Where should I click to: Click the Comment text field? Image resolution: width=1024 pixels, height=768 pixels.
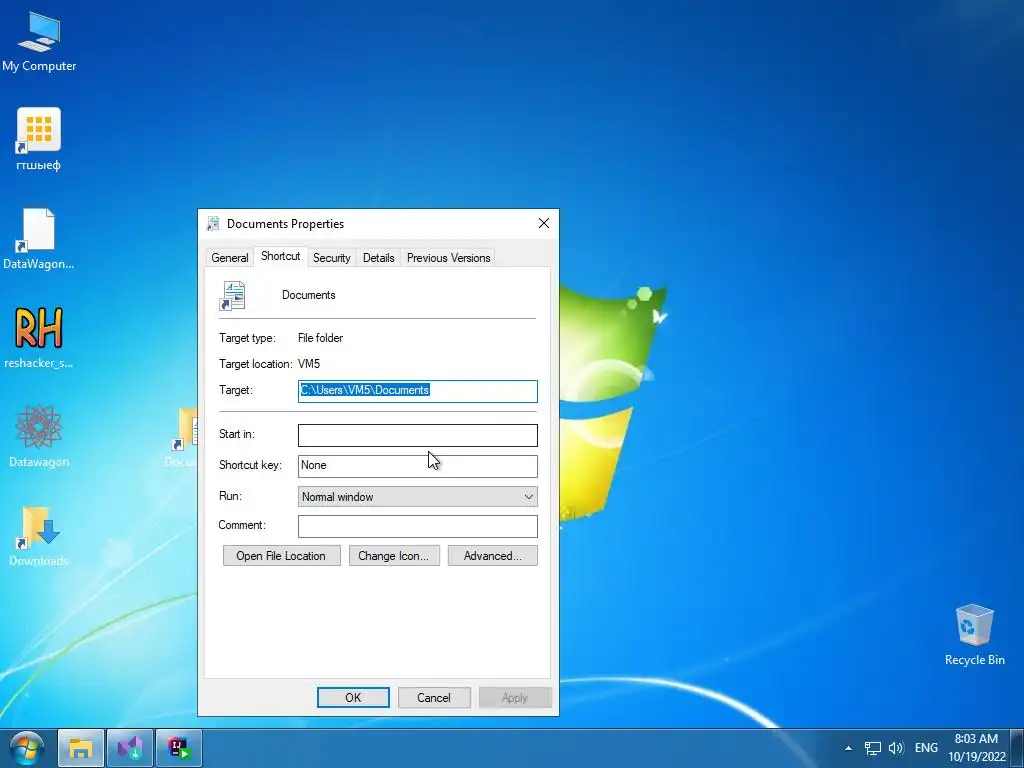tap(418, 526)
